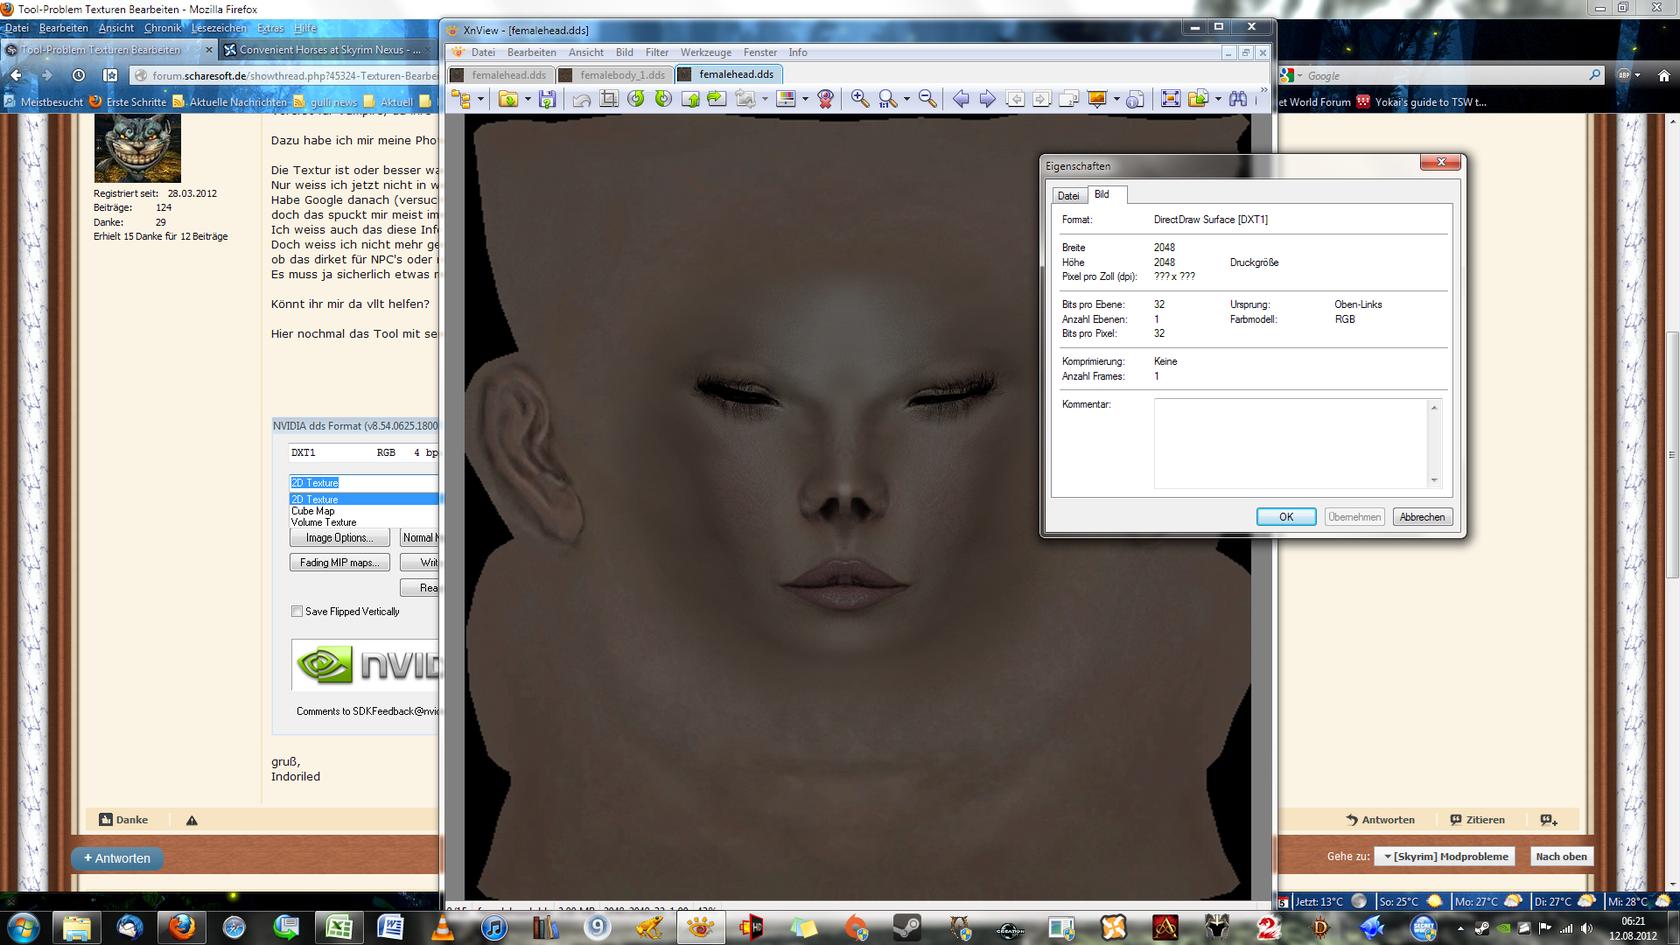Switch to the Datei tab in Eigenschaften
The width and height of the screenshot is (1680, 945).
[1068, 196]
